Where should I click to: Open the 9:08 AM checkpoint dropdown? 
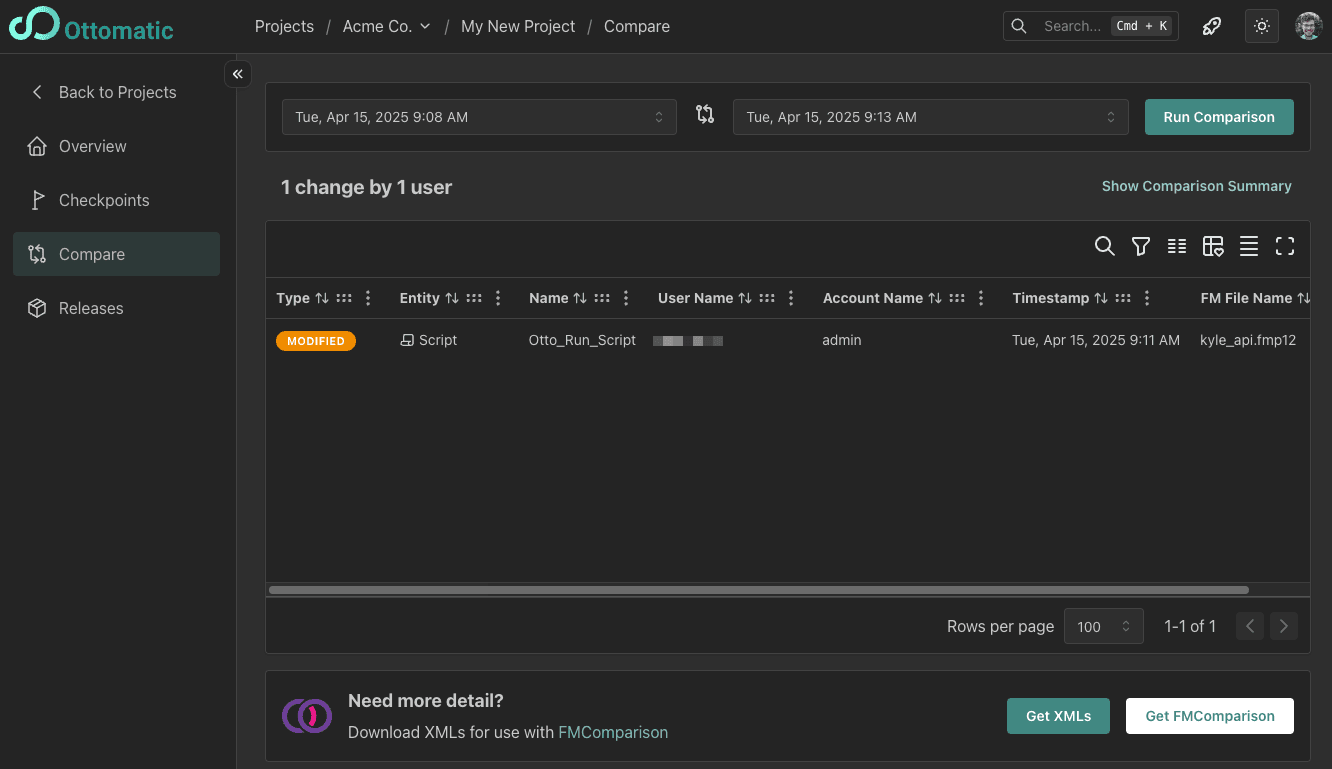[479, 117]
